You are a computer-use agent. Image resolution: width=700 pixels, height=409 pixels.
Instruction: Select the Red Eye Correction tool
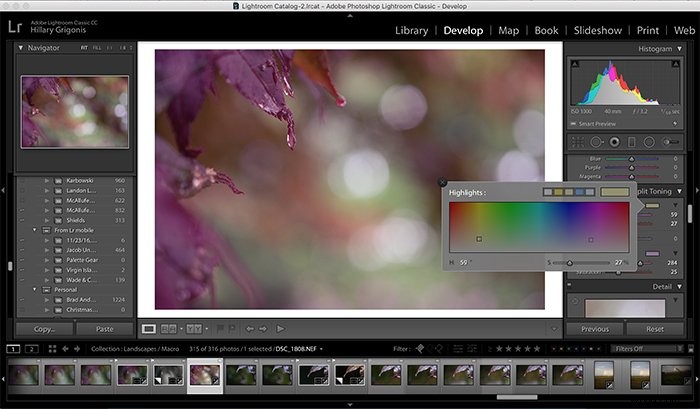(615, 142)
